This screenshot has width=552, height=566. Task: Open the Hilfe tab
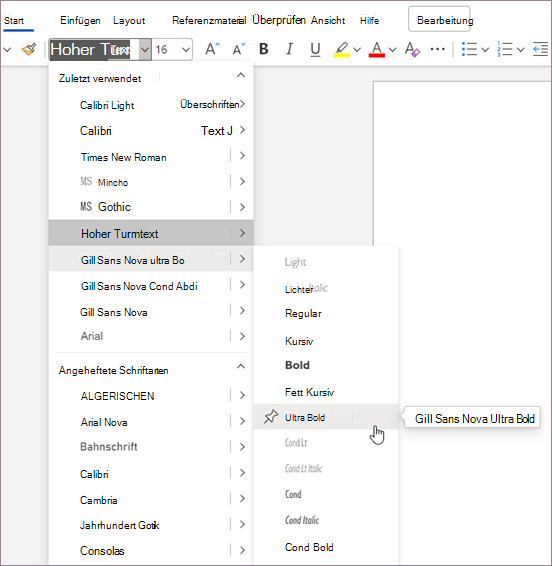(x=369, y=21)
